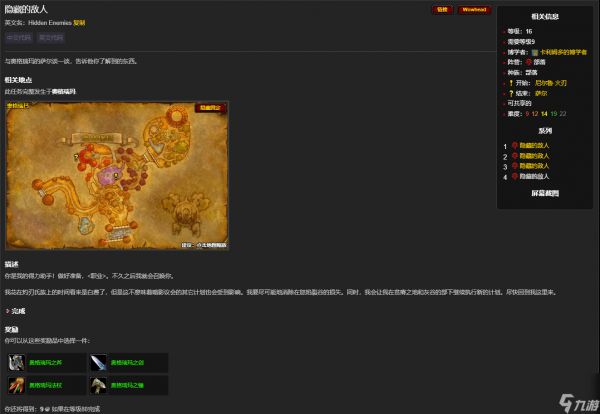Viewport: 600px width, 414px height.
Task: Click the 奖励 section heading
Action: coord(11,329)
